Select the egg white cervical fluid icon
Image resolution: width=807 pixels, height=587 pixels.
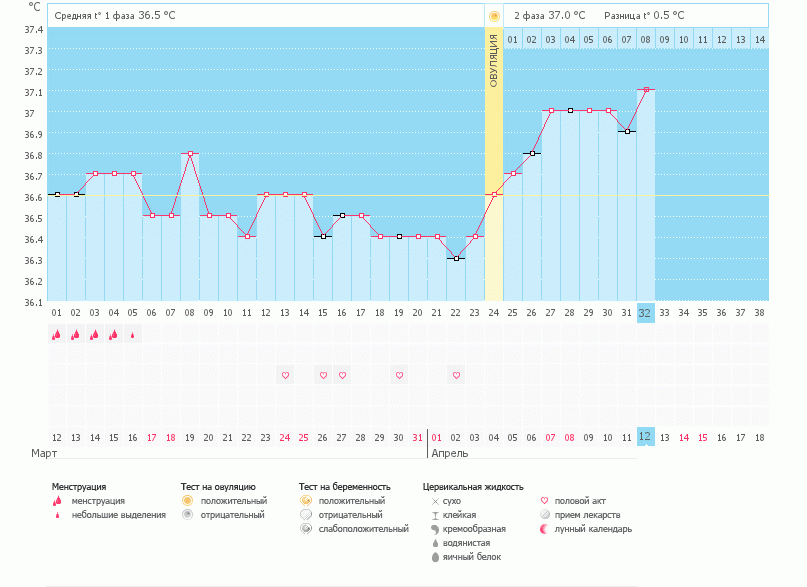[434, 557]
